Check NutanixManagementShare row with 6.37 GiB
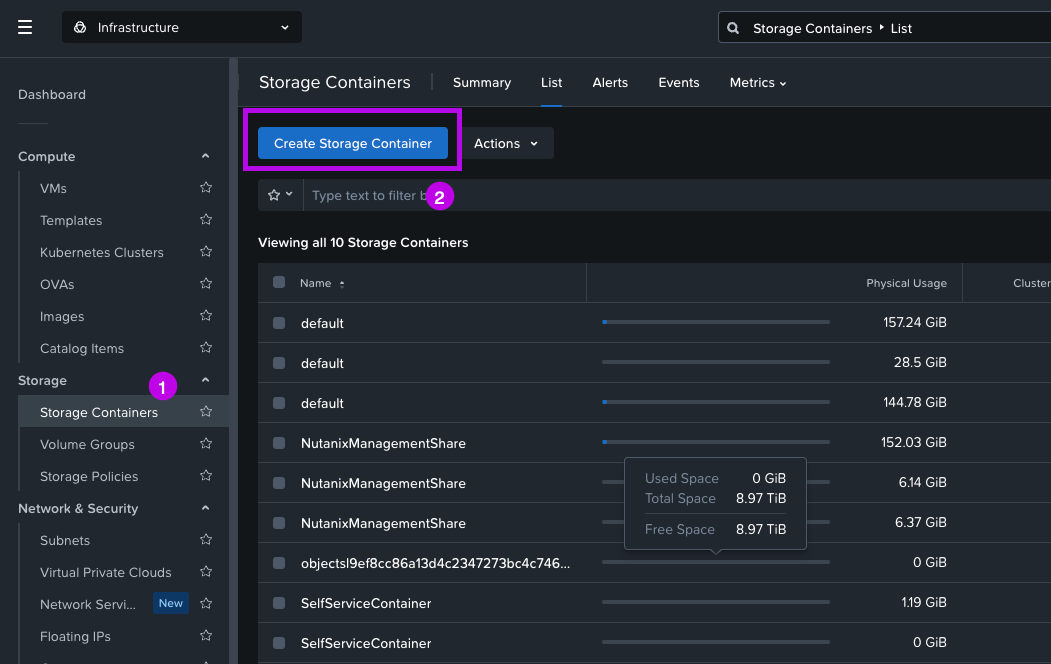This screenshot has width=1051, height=664. [x=279, y=523]
